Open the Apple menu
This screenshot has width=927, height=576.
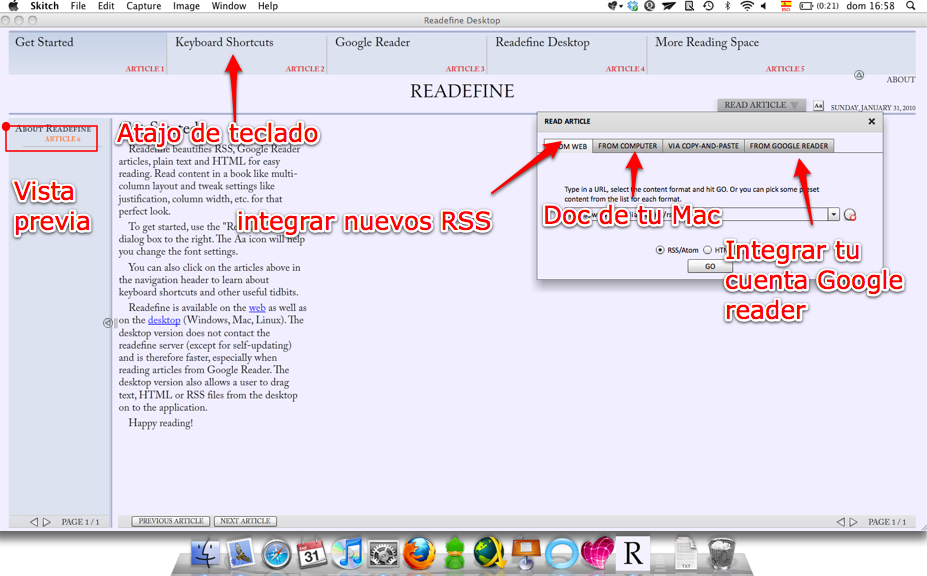13,6
